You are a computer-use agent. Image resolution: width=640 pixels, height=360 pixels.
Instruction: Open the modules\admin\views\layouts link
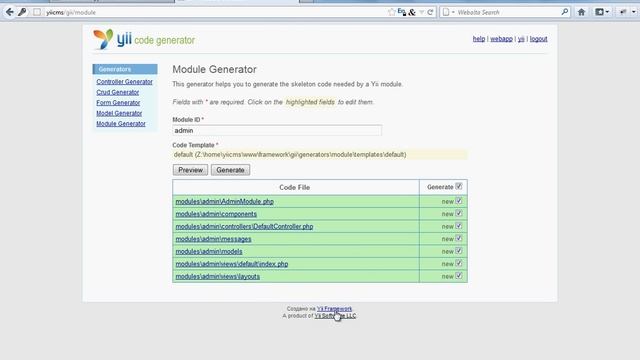tap(218, 277)
